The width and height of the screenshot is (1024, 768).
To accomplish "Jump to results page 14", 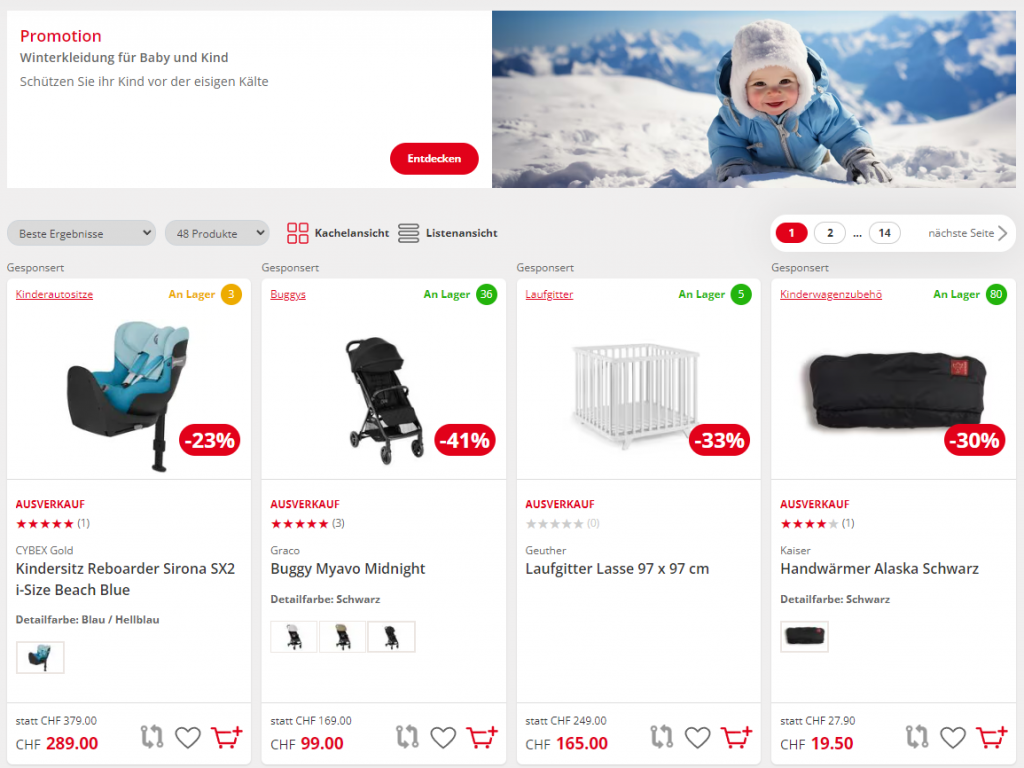I will (884, 233).
